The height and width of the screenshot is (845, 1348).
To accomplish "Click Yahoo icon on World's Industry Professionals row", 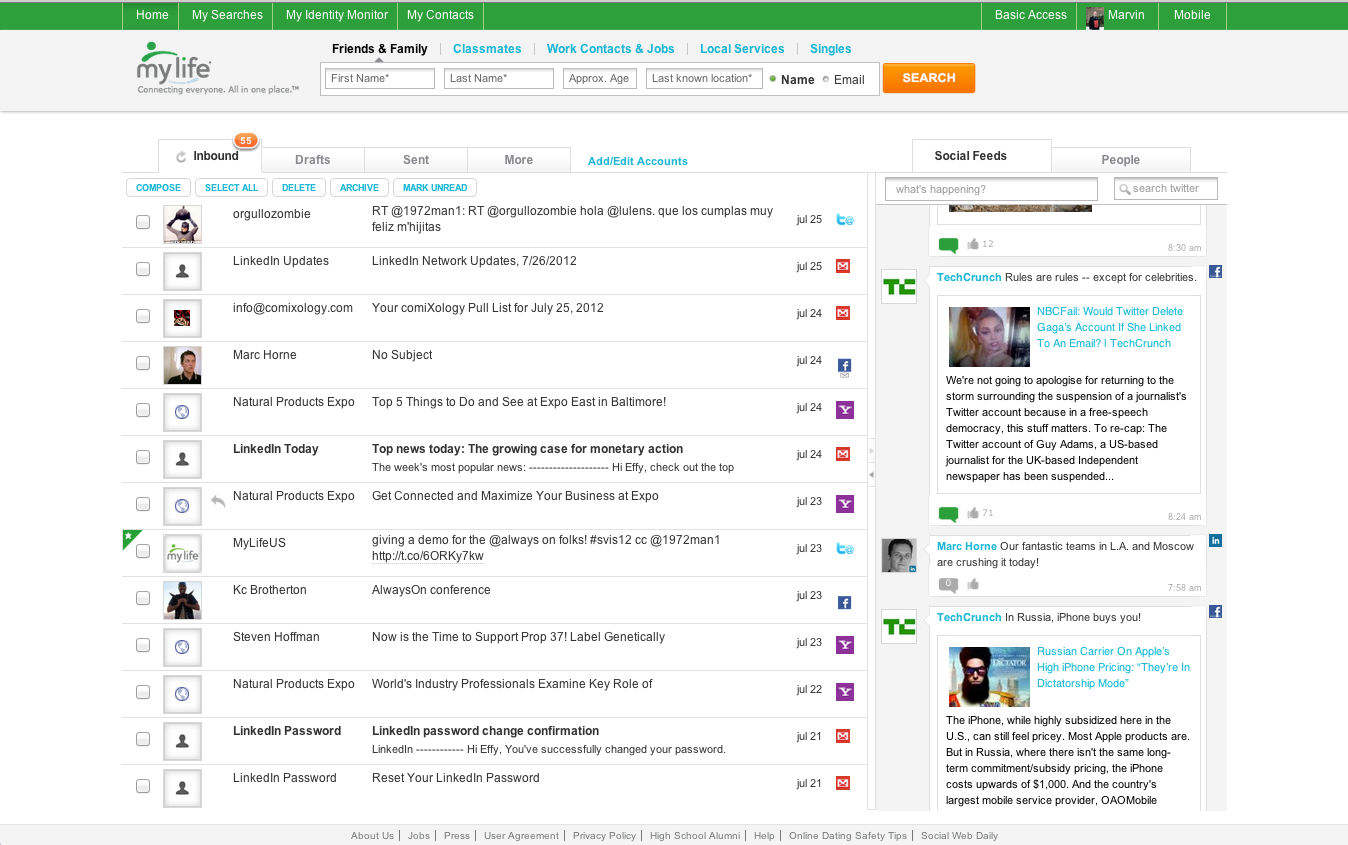I will pos(844,692).
